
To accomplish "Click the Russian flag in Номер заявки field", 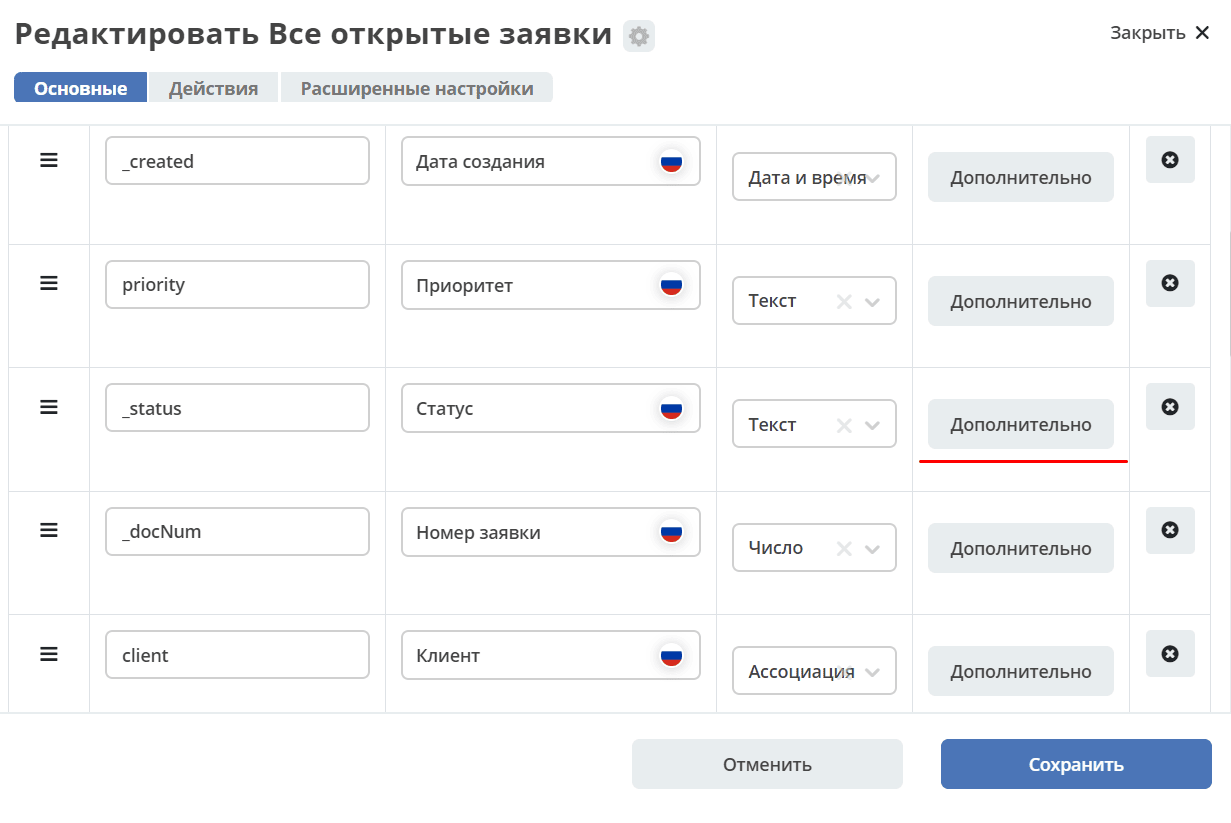I will coord(671,533).
